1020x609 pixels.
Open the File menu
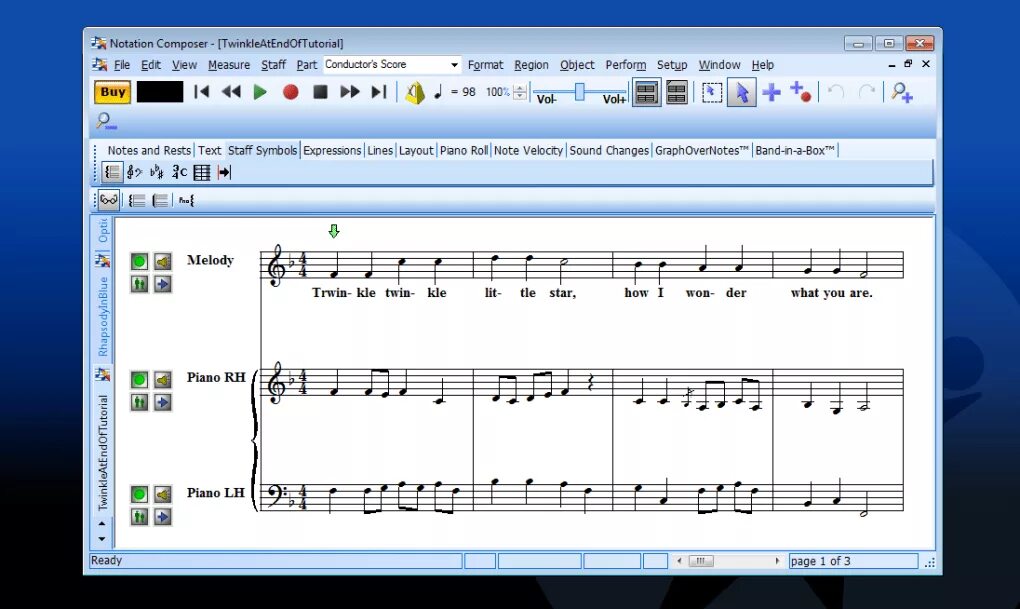(x=122, y=64)
